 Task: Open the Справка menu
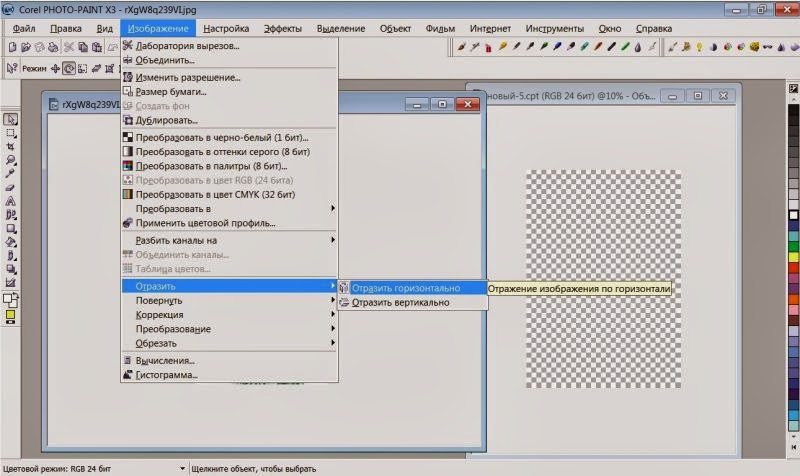tap(654, 29)
